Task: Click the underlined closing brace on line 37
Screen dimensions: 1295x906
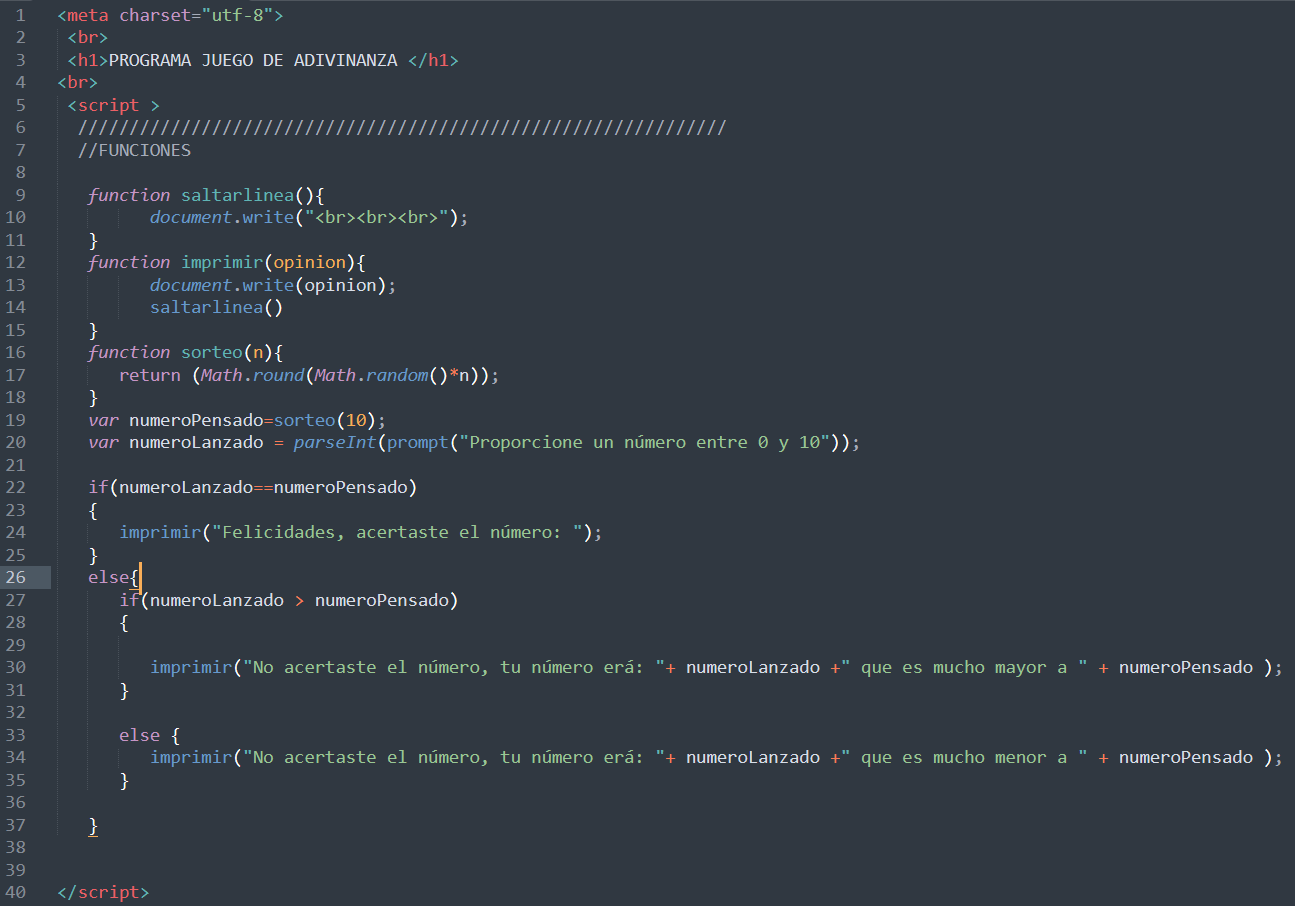Action: tap(93, 825)
